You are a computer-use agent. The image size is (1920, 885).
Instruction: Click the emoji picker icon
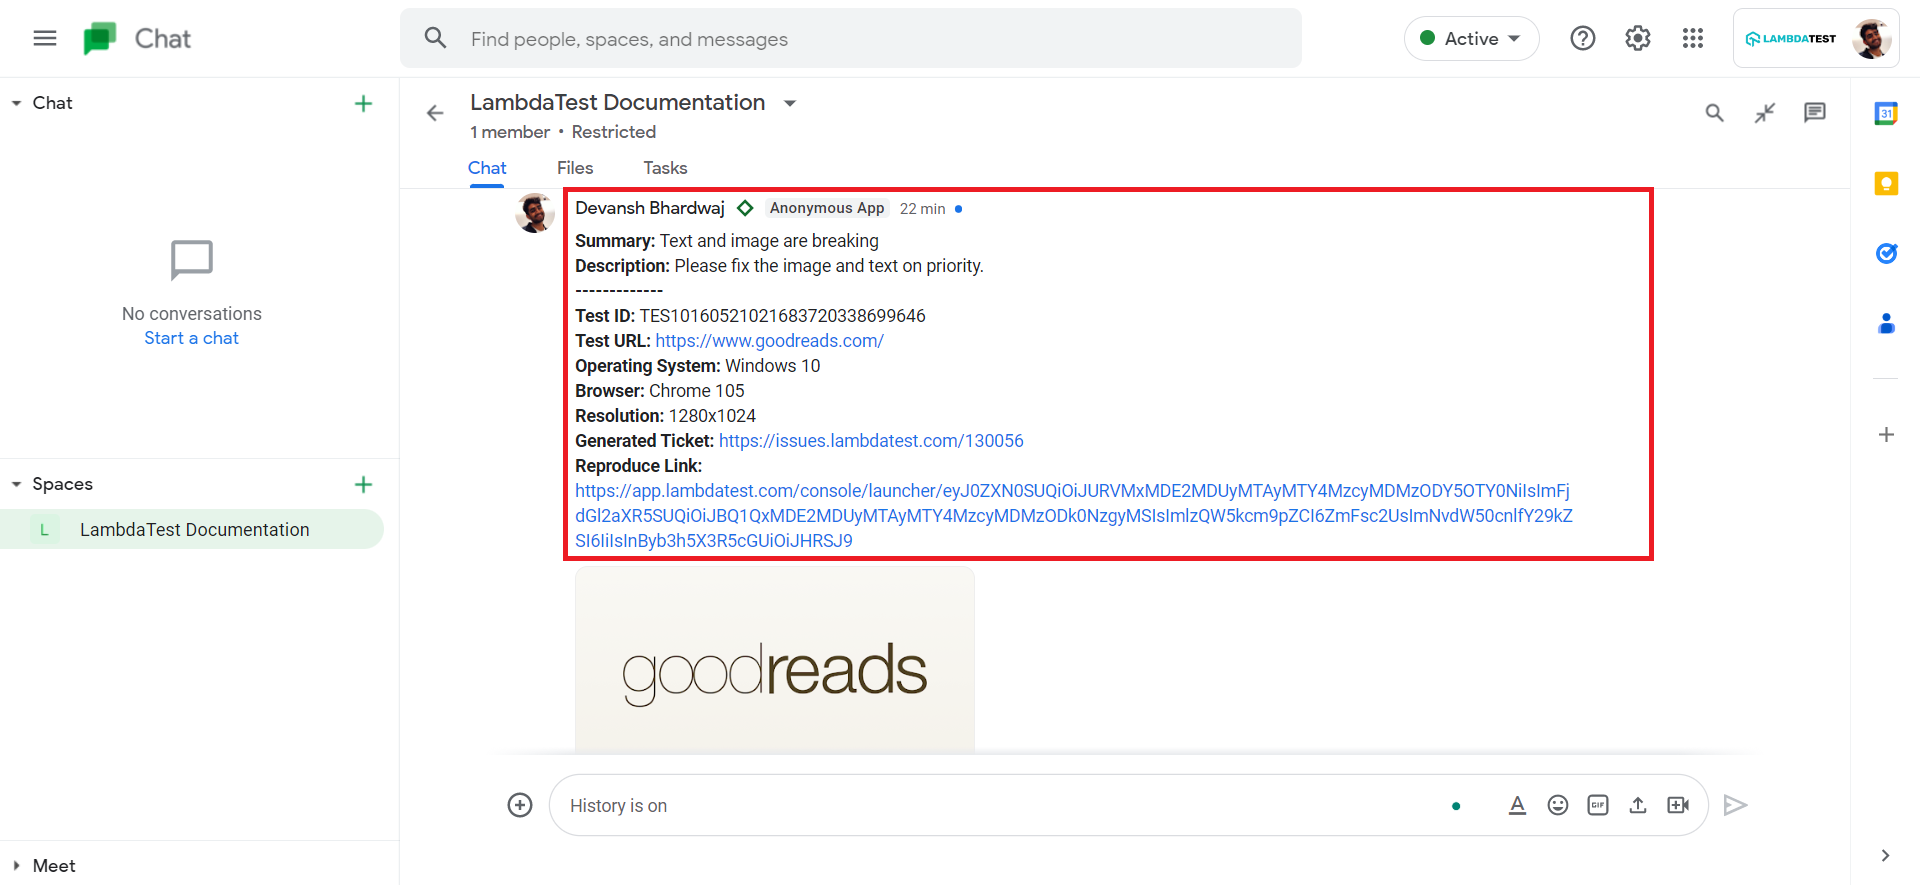[1557, 805]
